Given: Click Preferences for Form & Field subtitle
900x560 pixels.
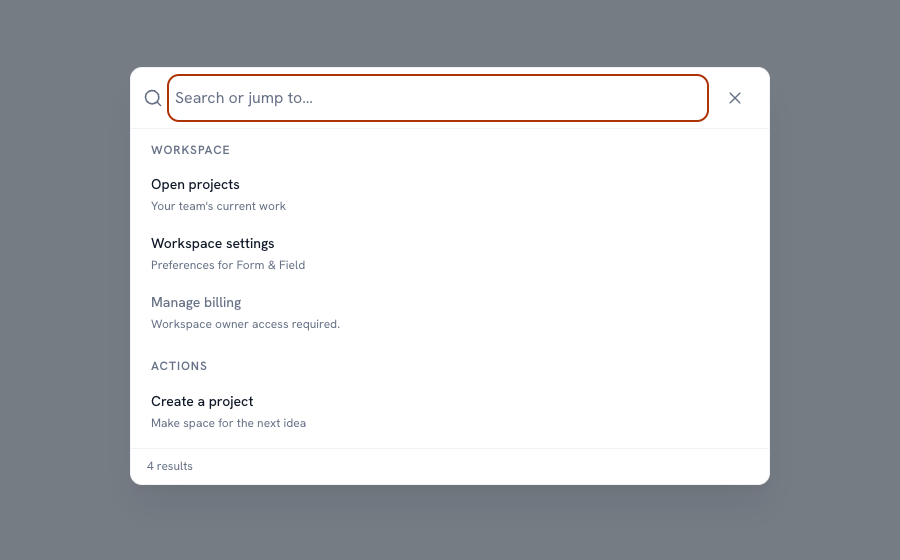Looking at the screenshot, I should pos(228,266).
